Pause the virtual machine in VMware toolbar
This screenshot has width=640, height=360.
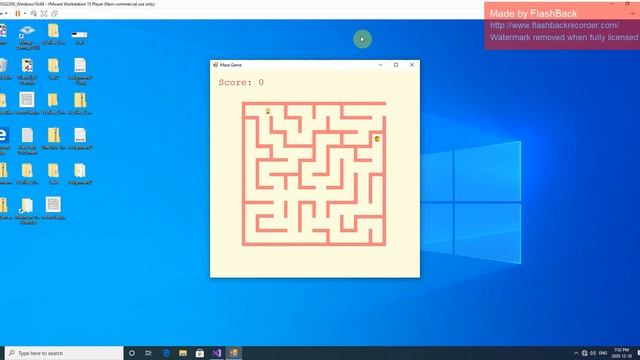(x=18, y=13)
